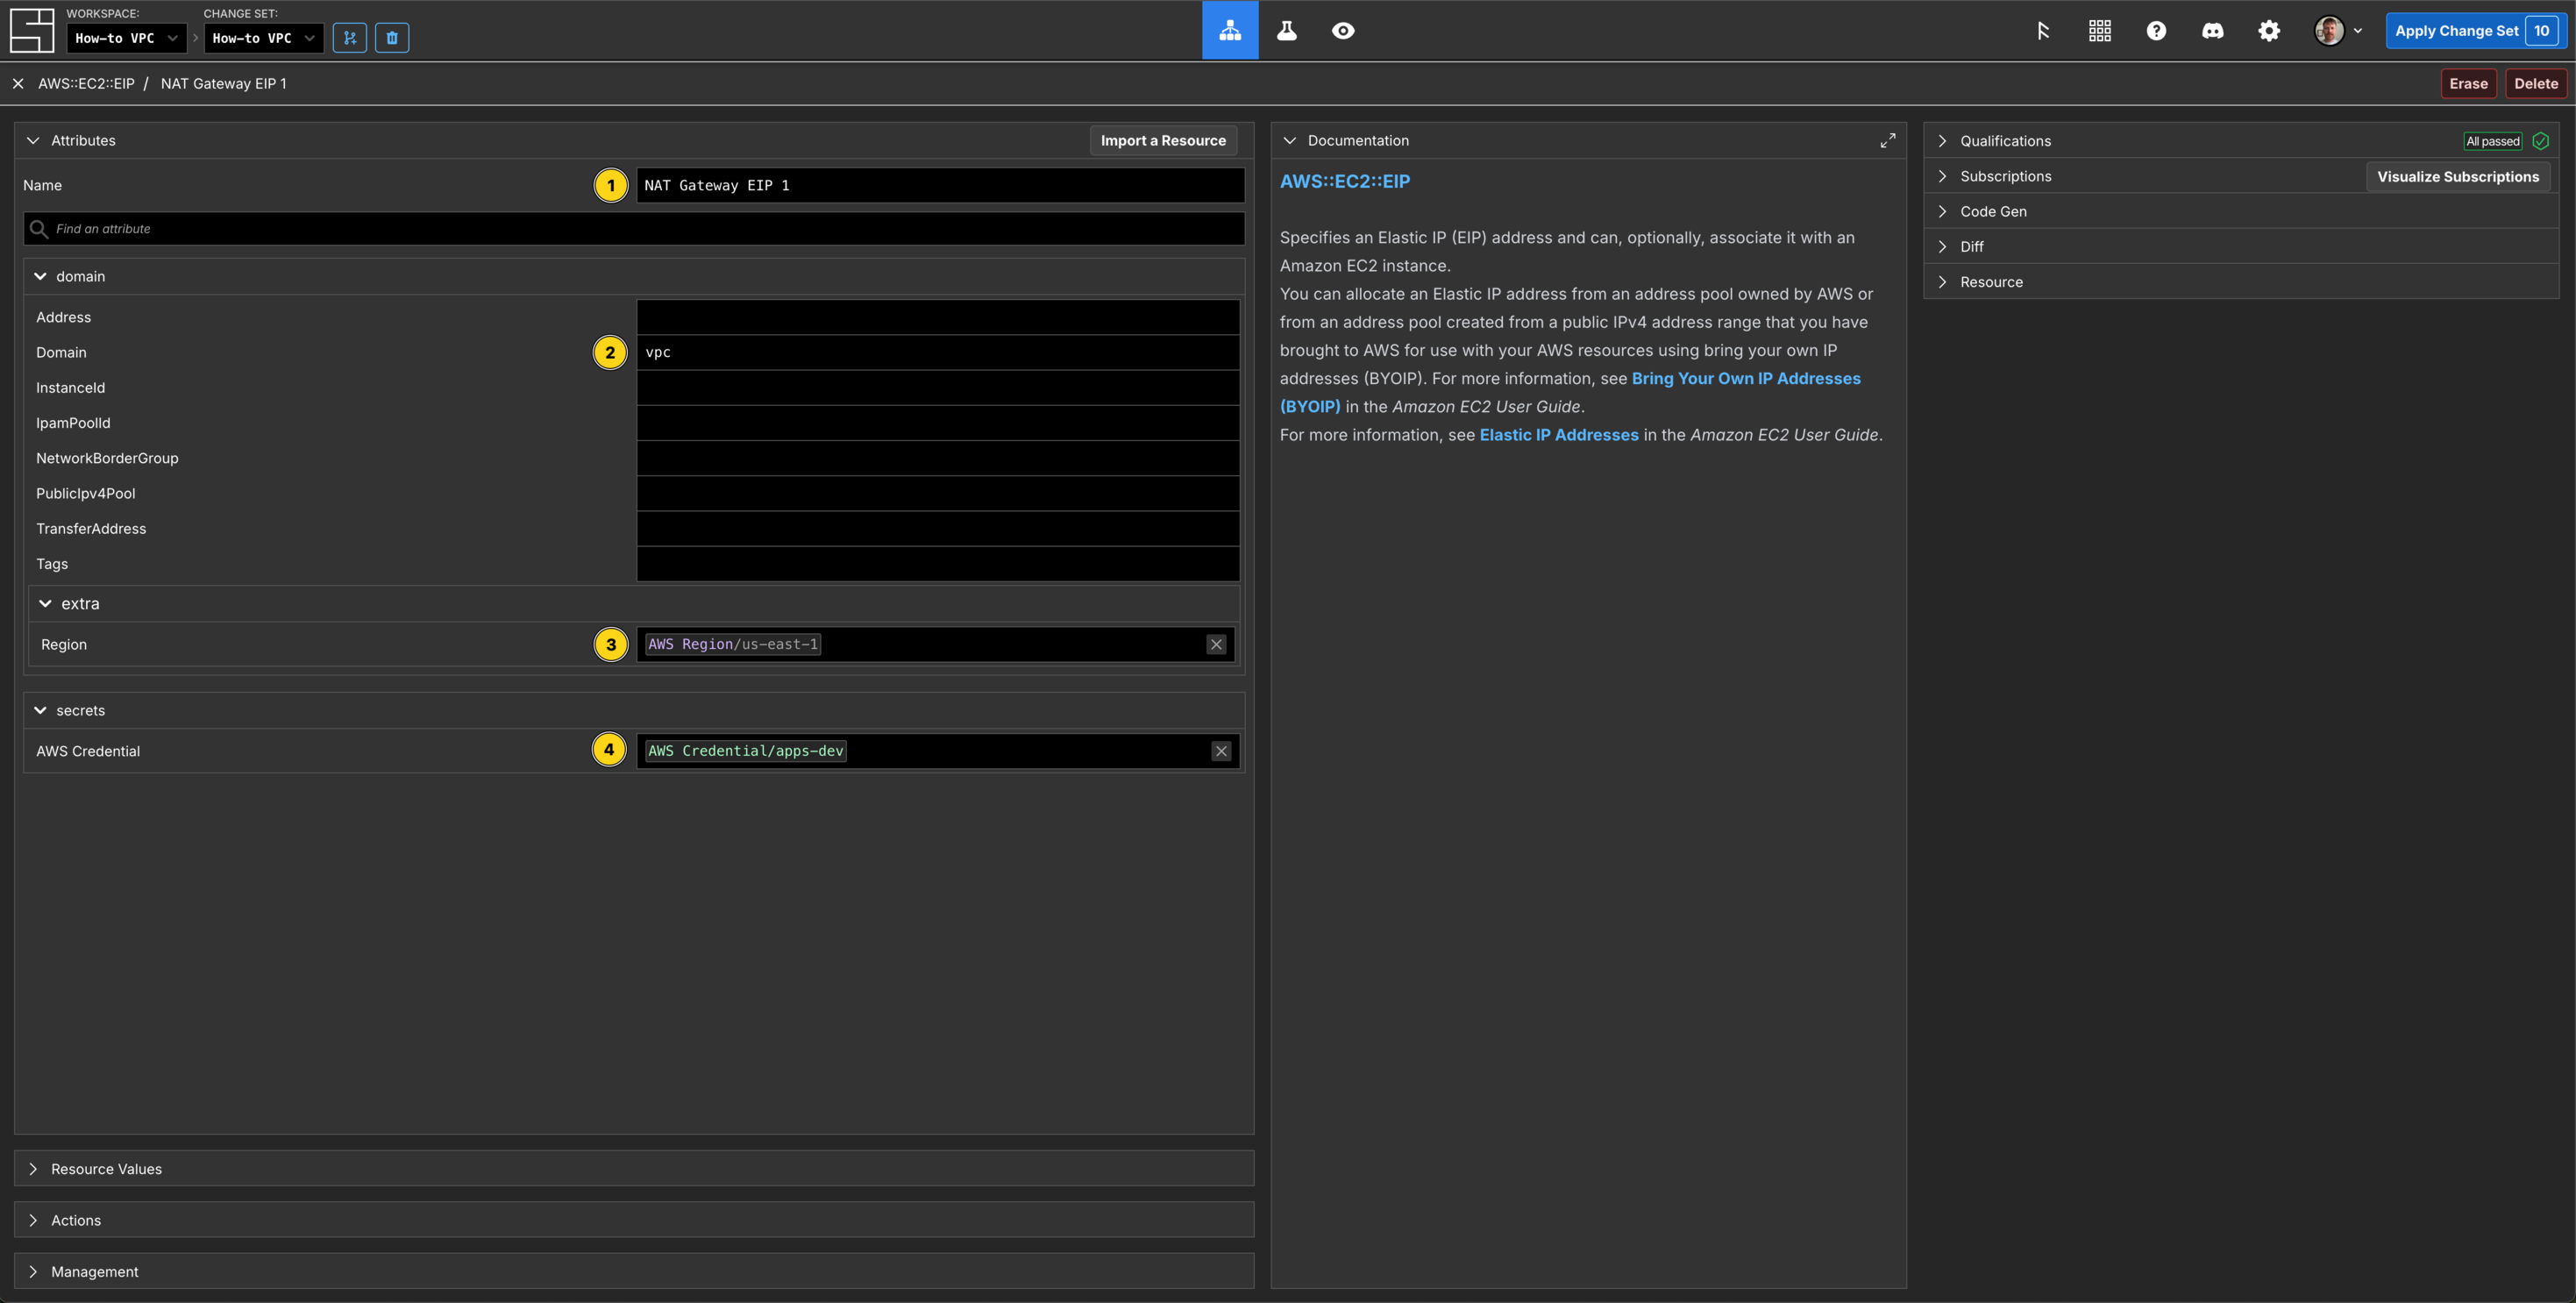Click the AWS Region/us-east-1 value chip

[x=733, y=645]
